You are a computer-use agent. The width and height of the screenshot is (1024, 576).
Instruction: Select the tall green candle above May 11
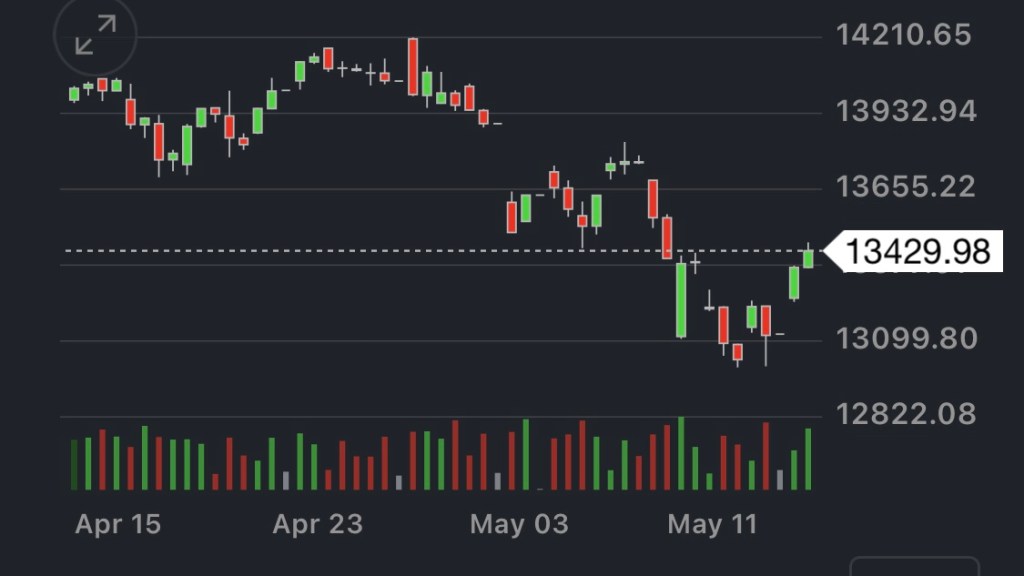(681, 300)
